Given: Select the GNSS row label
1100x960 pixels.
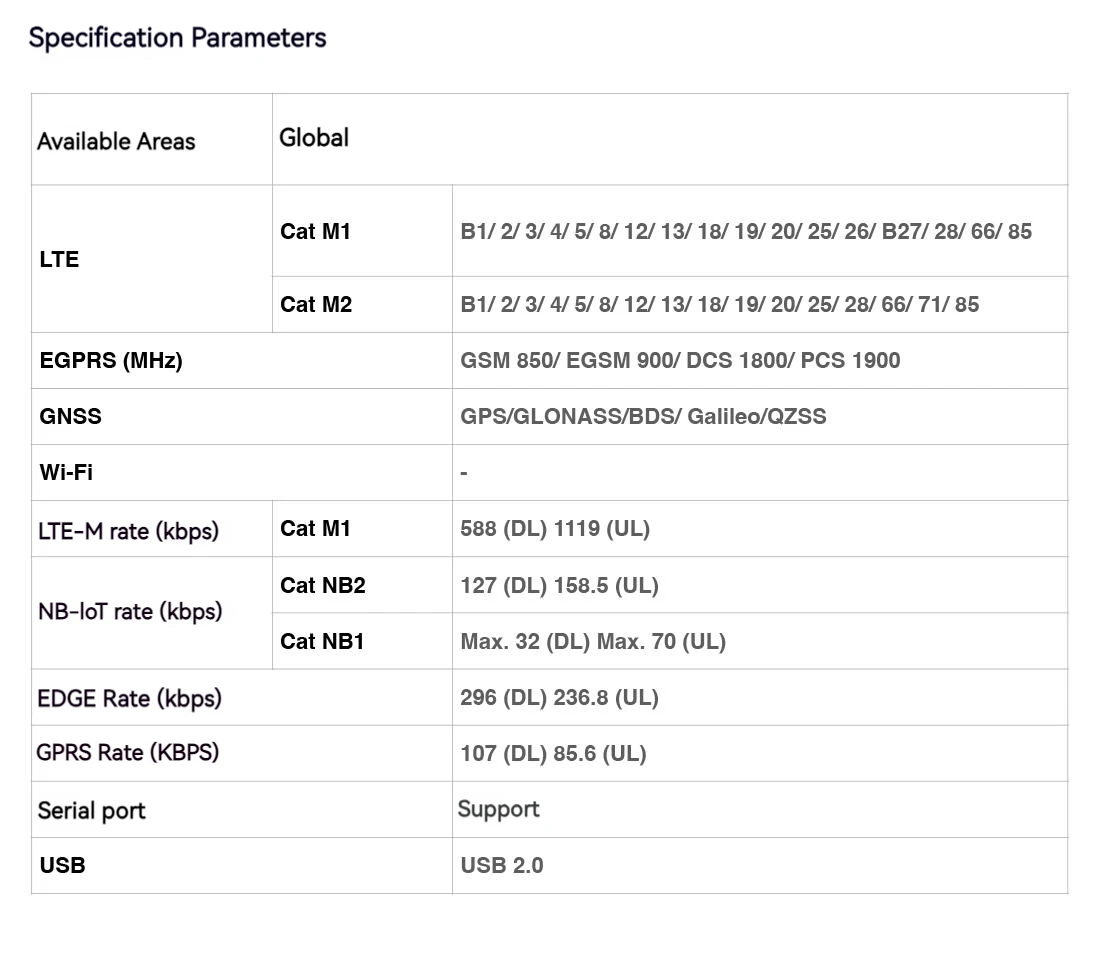Looking at the screenshot, I should tap(70, 416).
